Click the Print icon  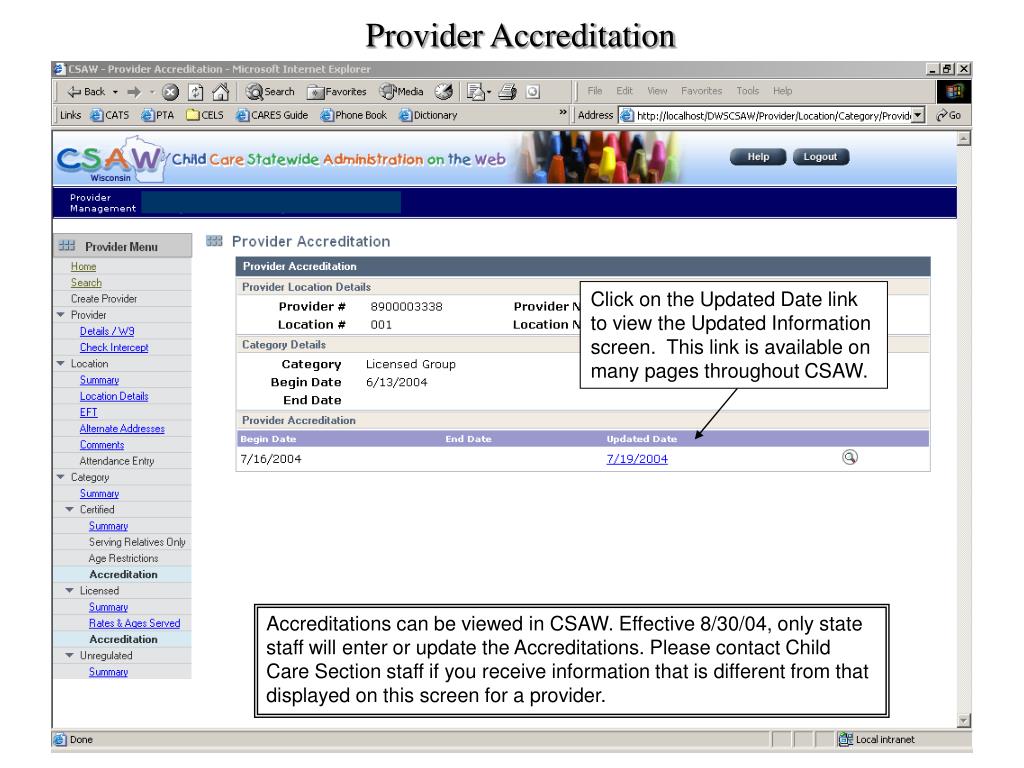(x=507, y=92)
